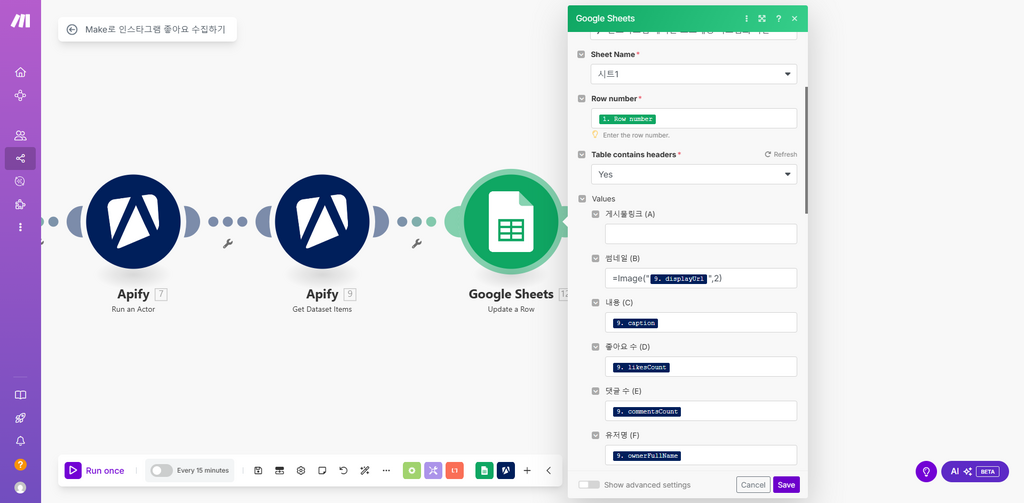Image resolution: width=1024 pixels, height=503 pixels.
Task: Select the Google Sheets Update a Row module
Action: point(511,221)
